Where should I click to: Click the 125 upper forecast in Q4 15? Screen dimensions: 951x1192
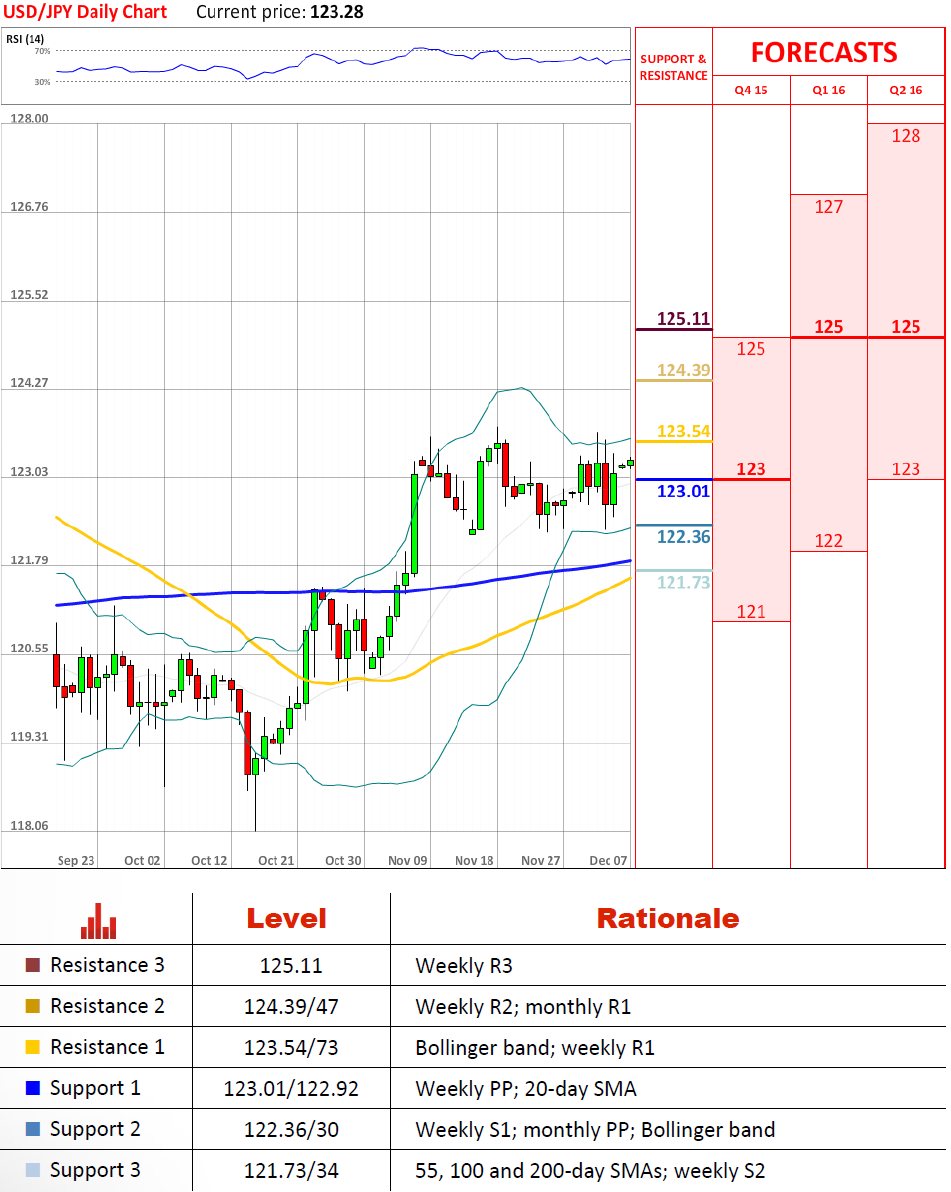[x=751, y=349]
